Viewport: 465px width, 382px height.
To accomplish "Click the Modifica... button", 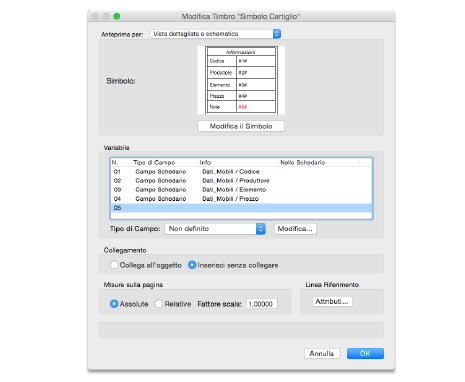I will pos(295,229).
